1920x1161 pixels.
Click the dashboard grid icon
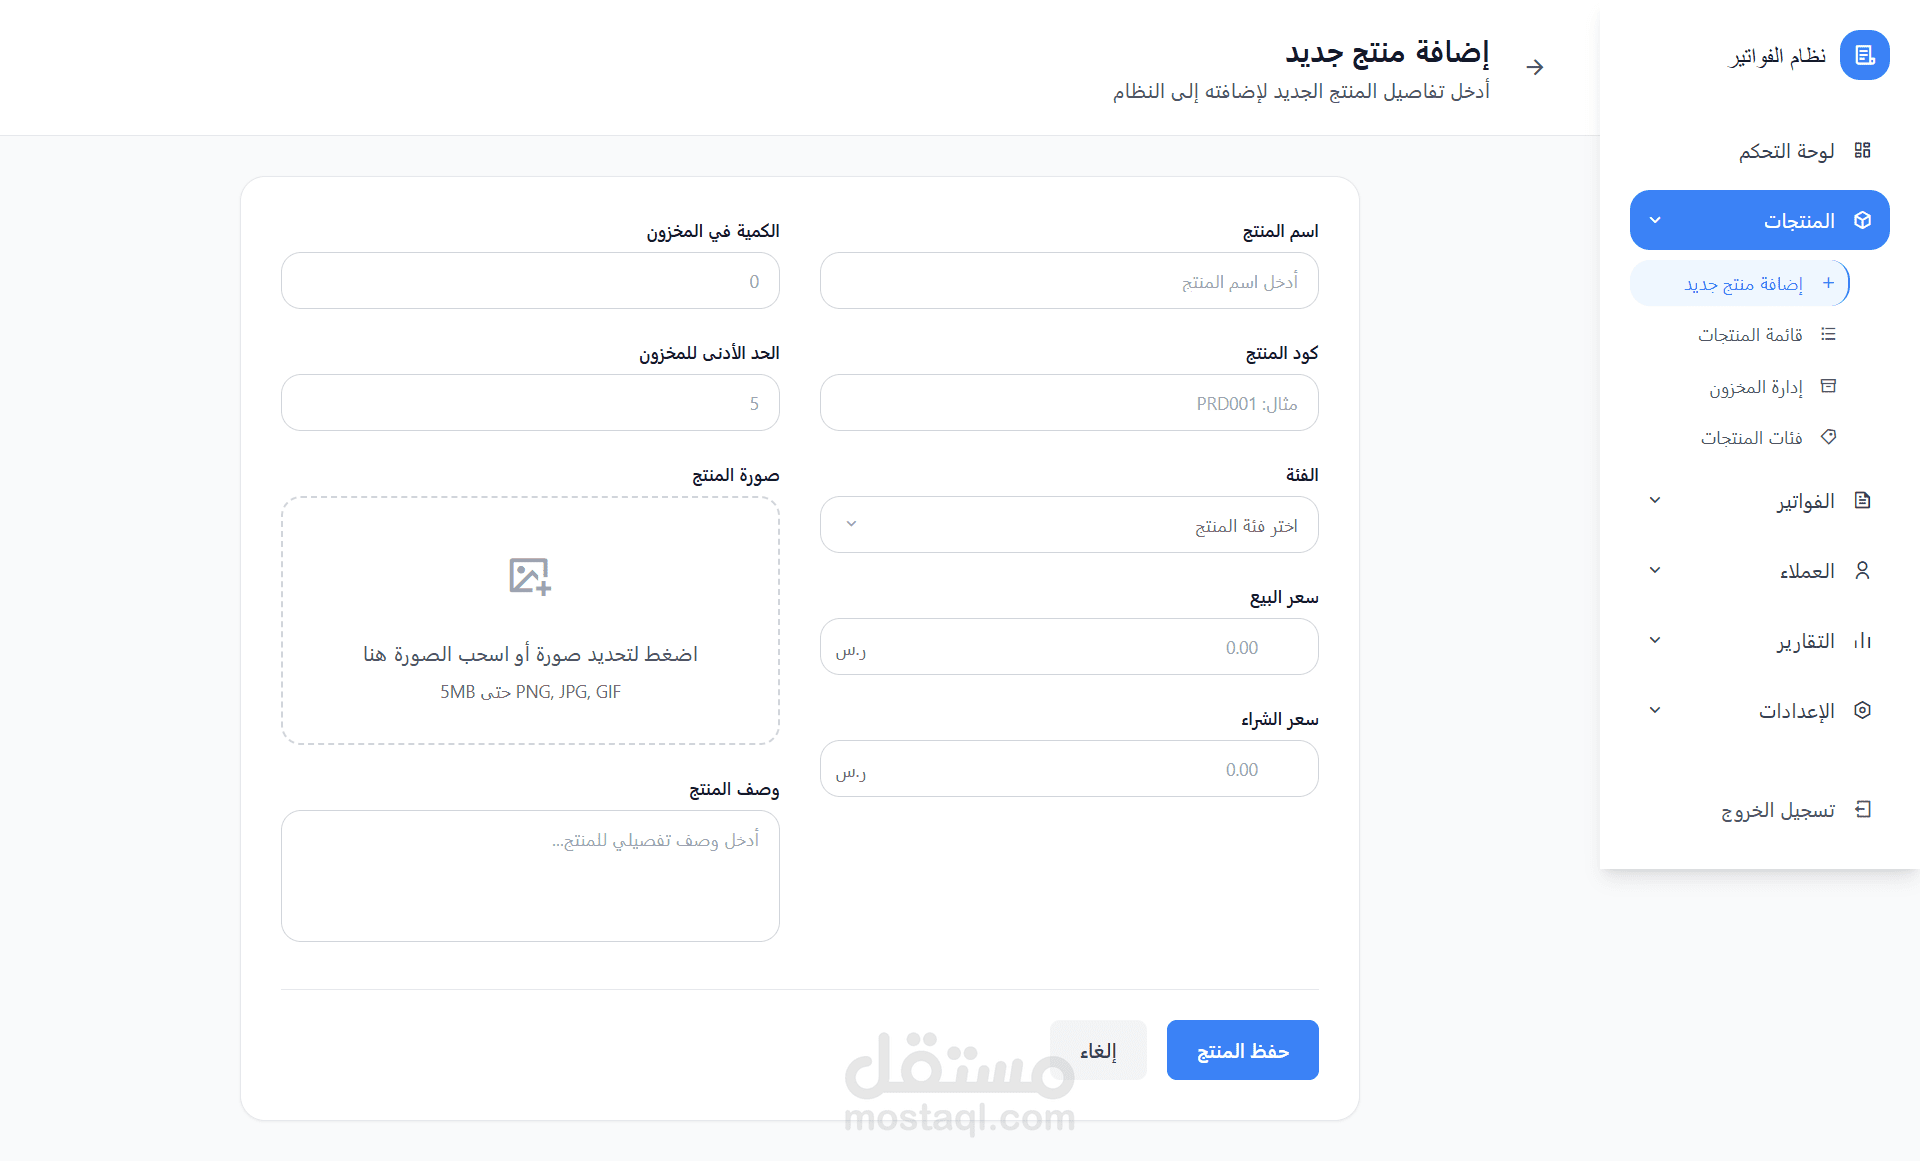point(1862,150)
